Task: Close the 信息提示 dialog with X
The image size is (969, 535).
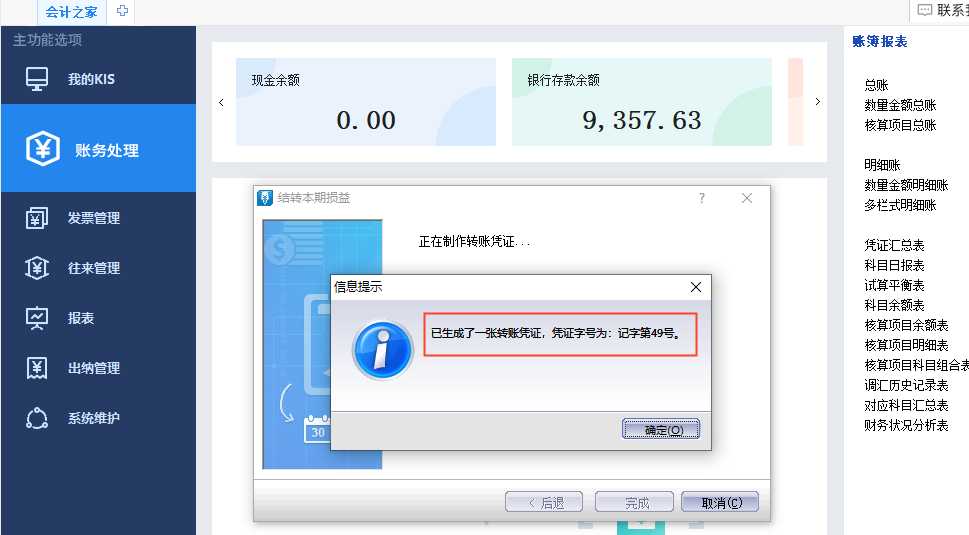Action: coord(696,287)
